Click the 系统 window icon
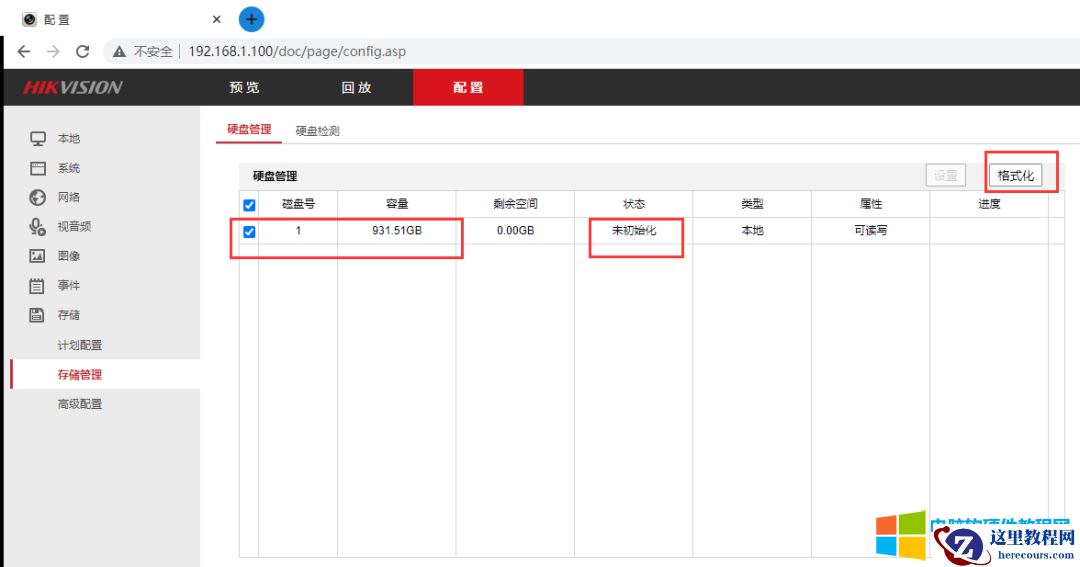Viewport: 1080px width, 567px height. point(38,168)
